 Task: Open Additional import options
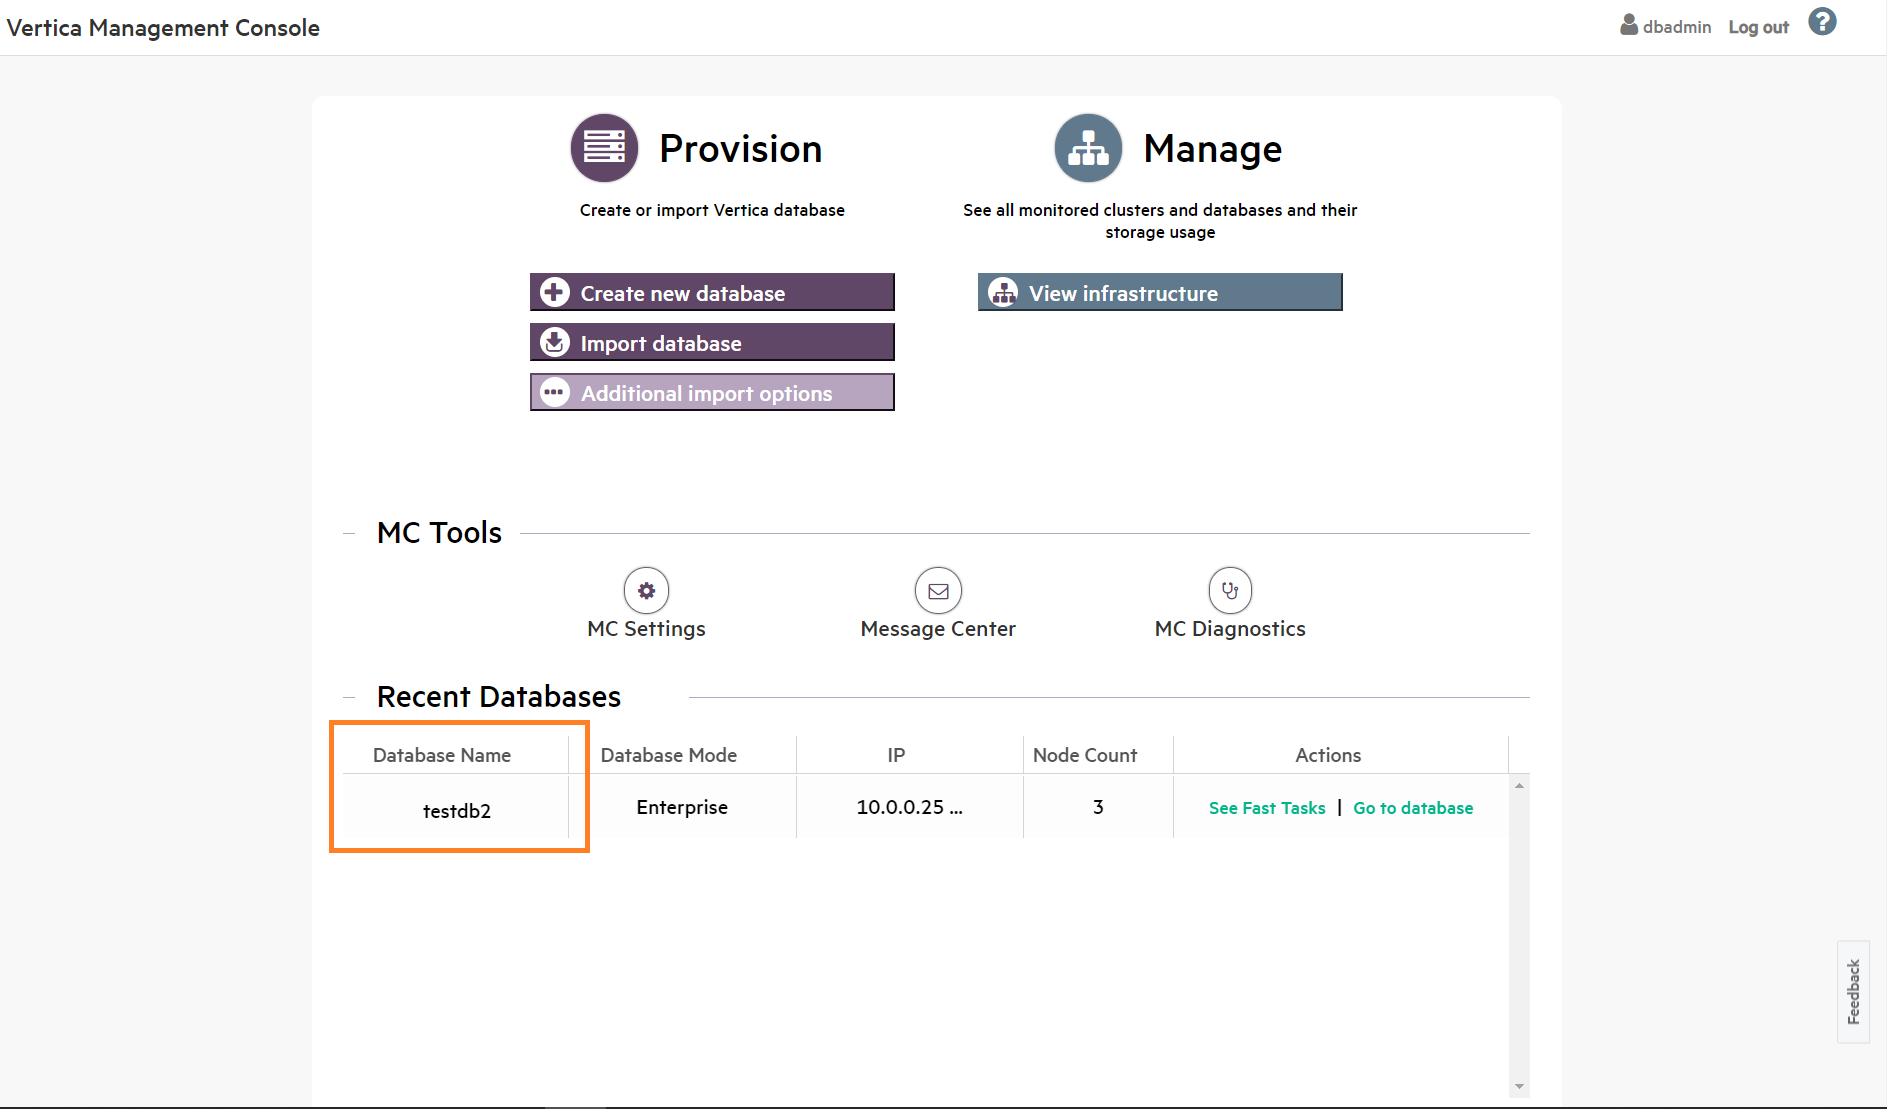point(712,393)
